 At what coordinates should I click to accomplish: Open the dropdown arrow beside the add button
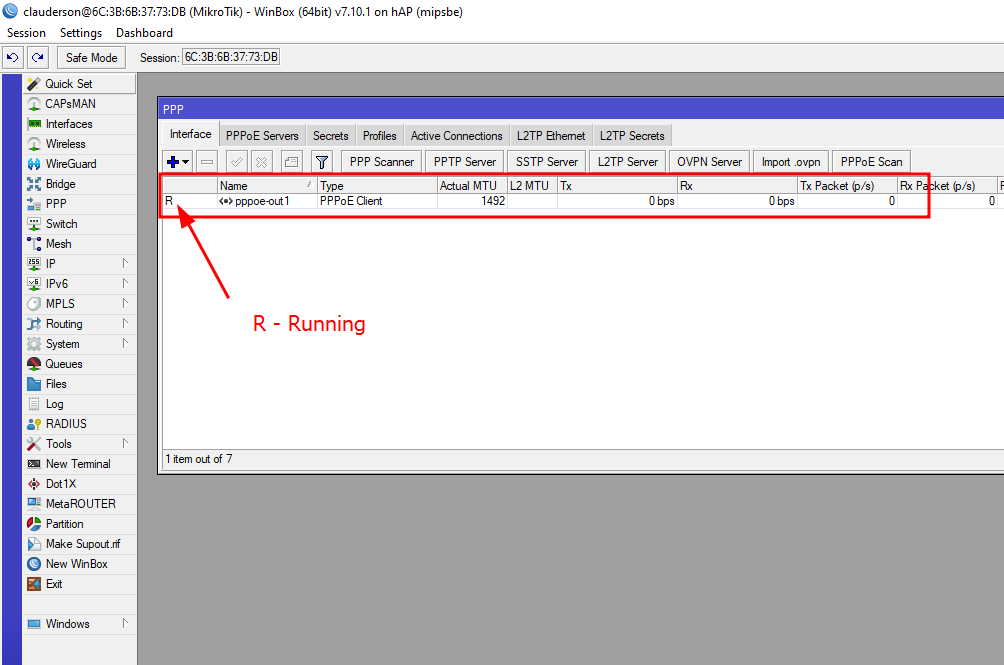187,162
